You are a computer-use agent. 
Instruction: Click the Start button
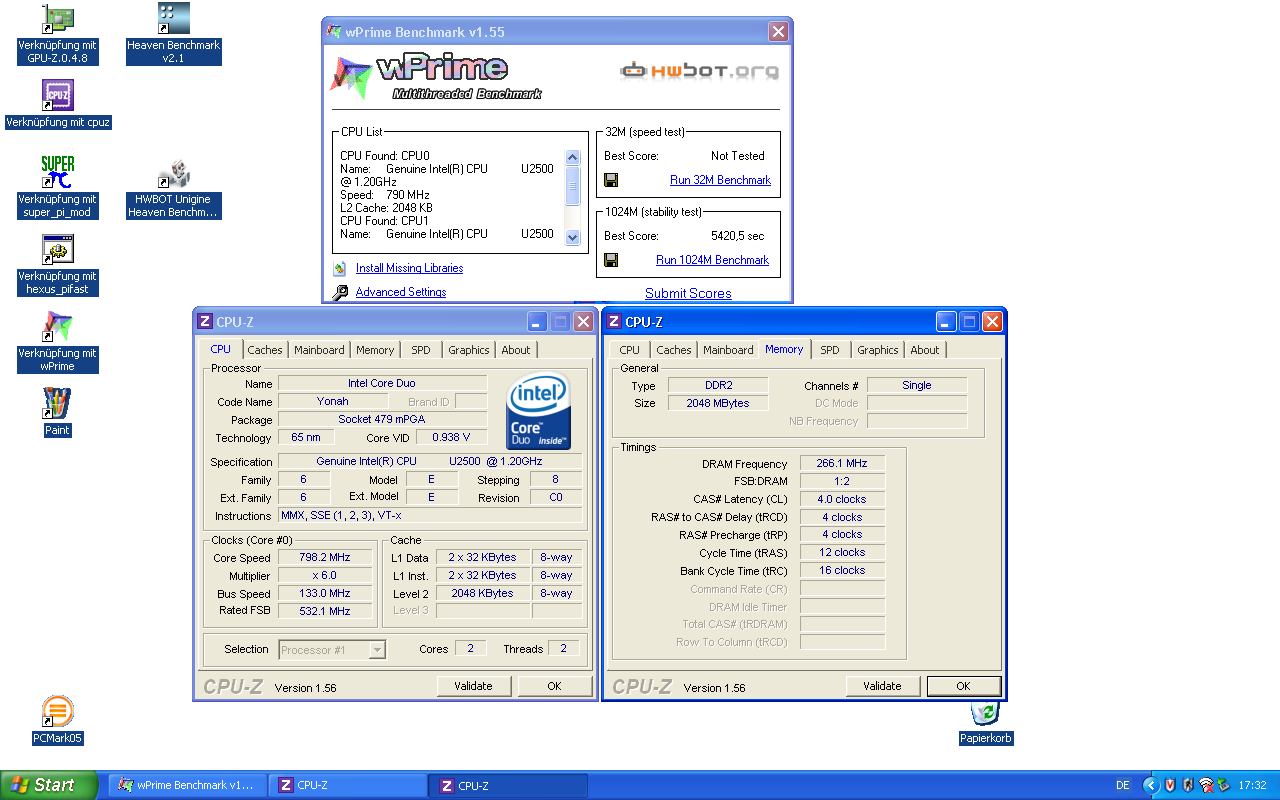pos(48,785)
